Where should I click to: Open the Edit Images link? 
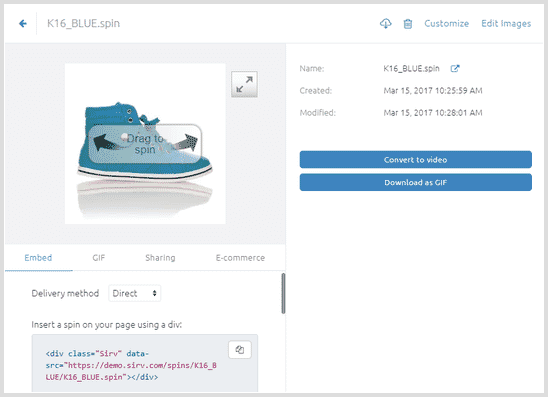[506, 23]
